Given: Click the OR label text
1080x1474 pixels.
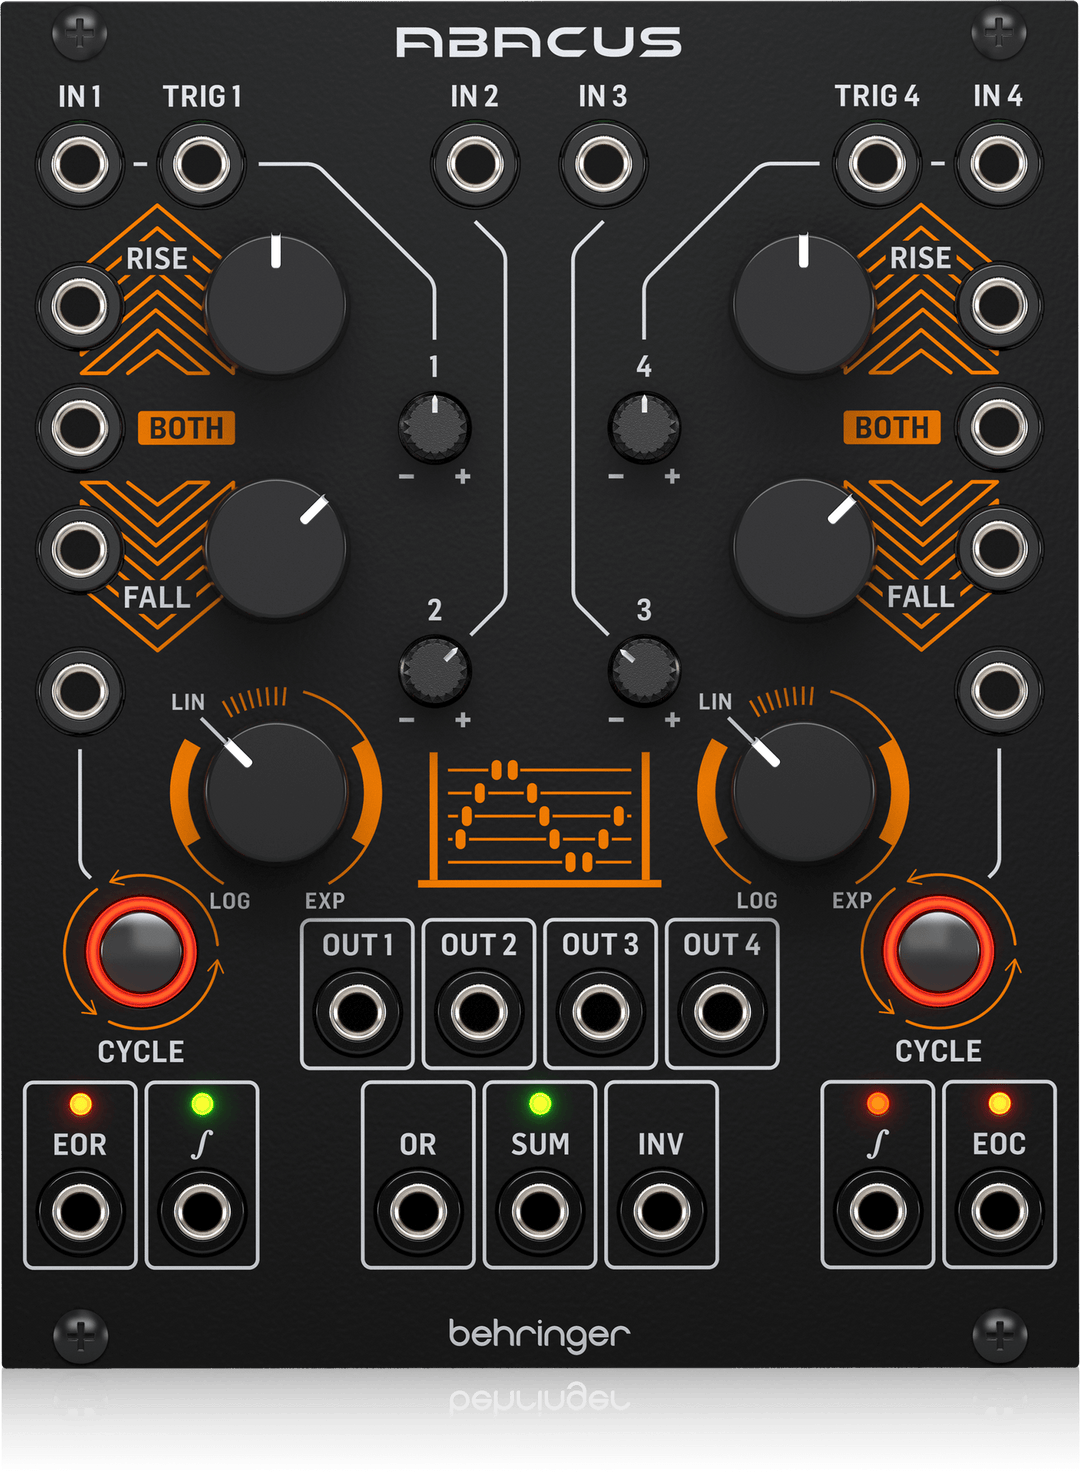Looking at the screenshot, I should coord(418,1144).
